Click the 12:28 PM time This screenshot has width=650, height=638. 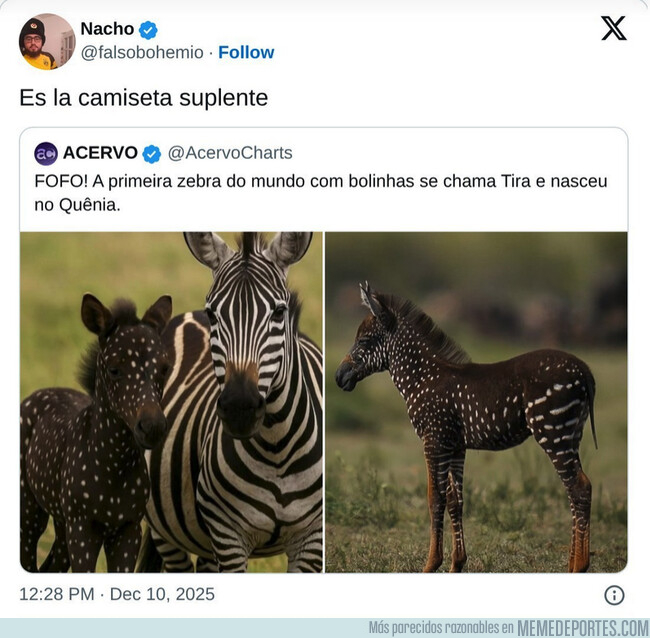(58, 595)
